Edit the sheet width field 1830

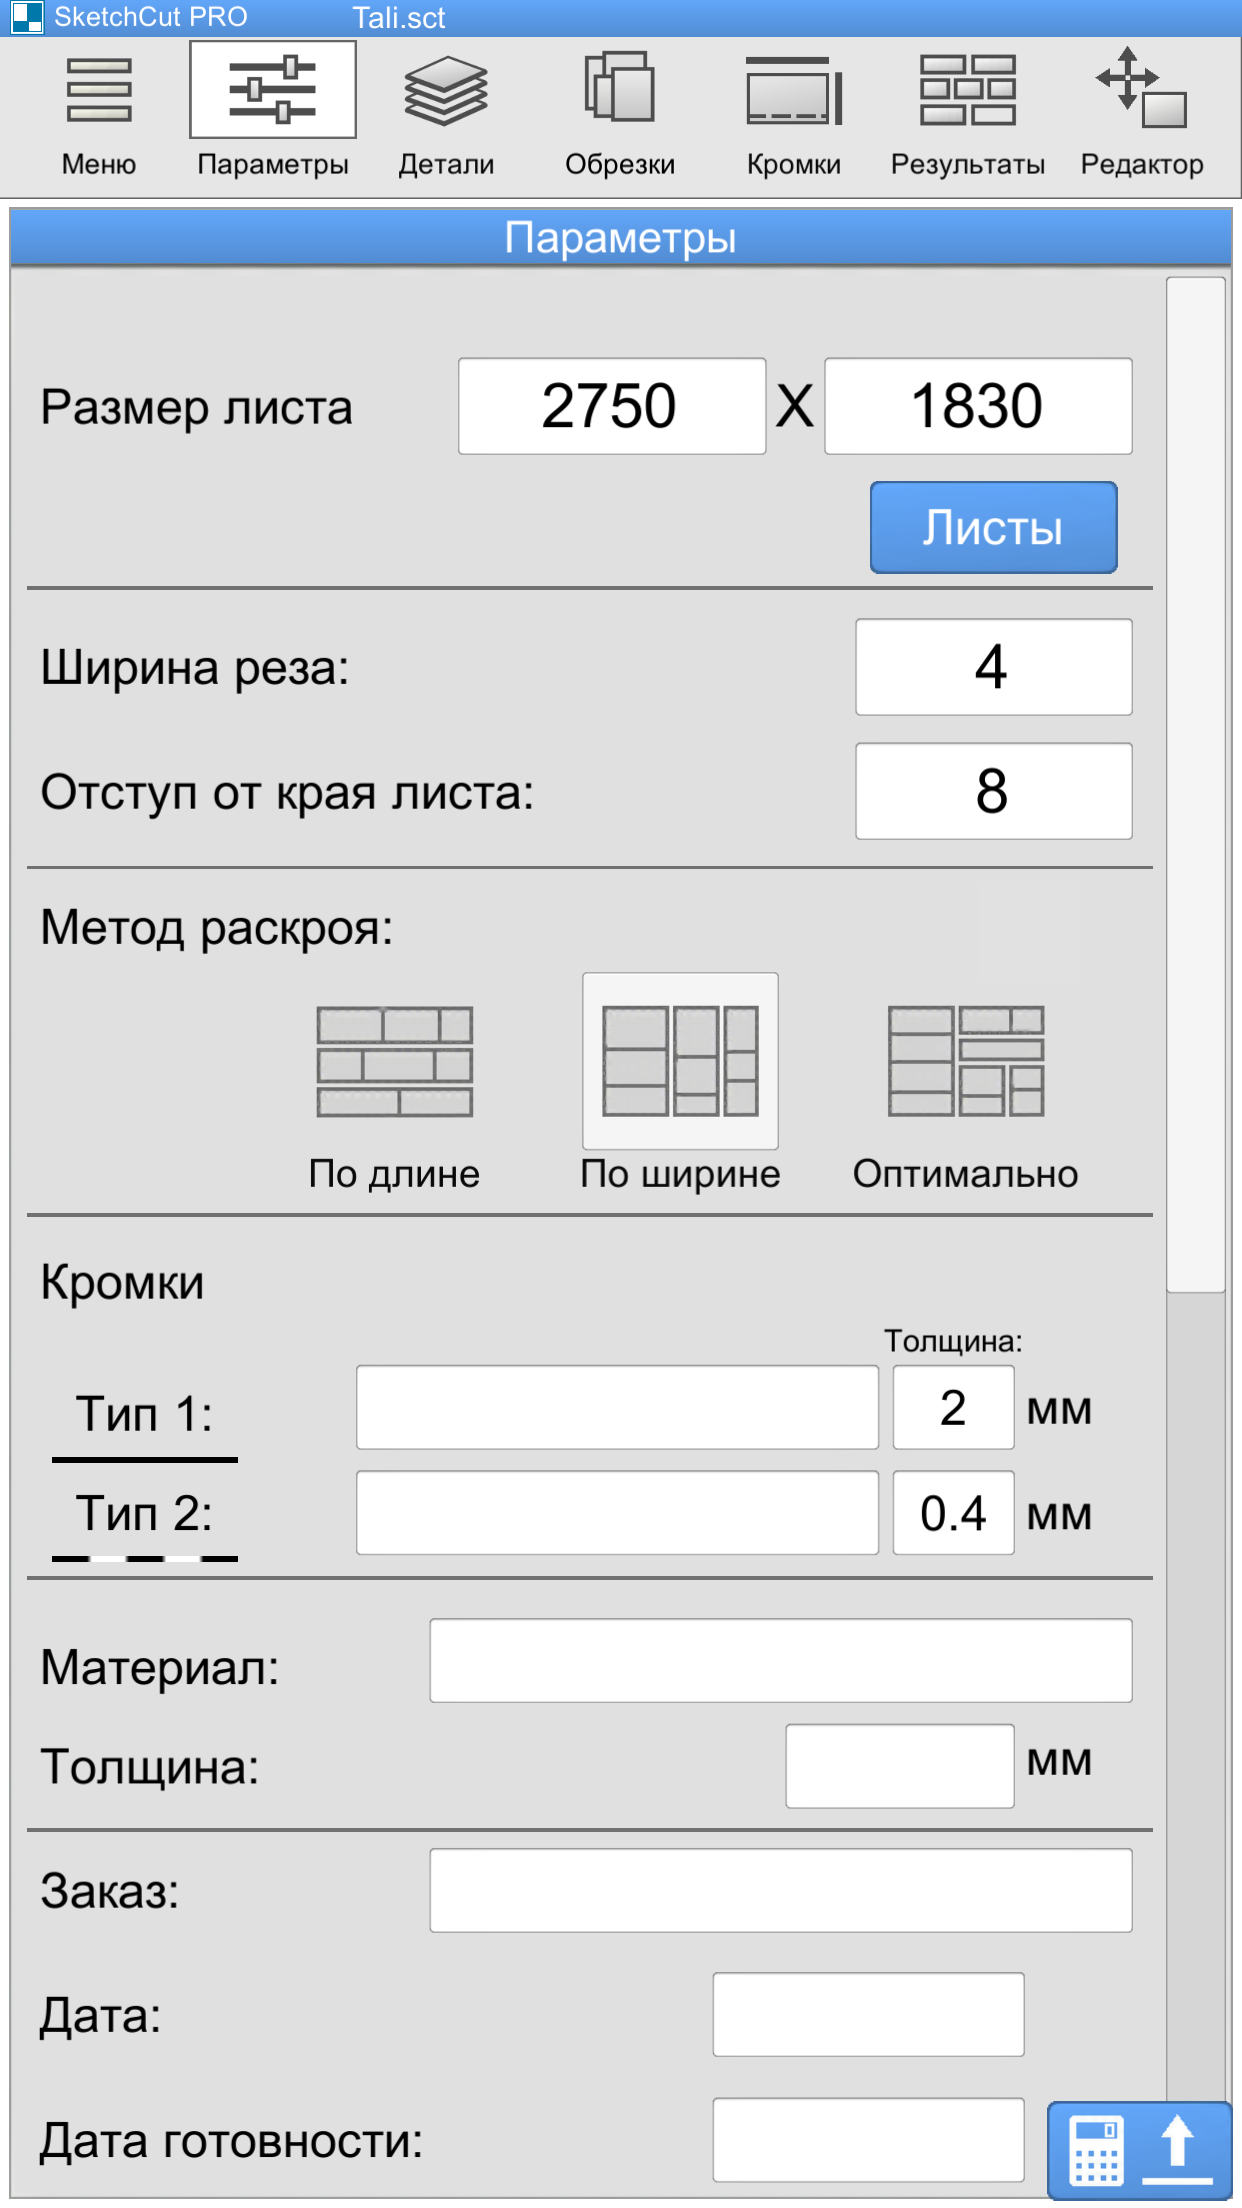(x=978, y=406)
